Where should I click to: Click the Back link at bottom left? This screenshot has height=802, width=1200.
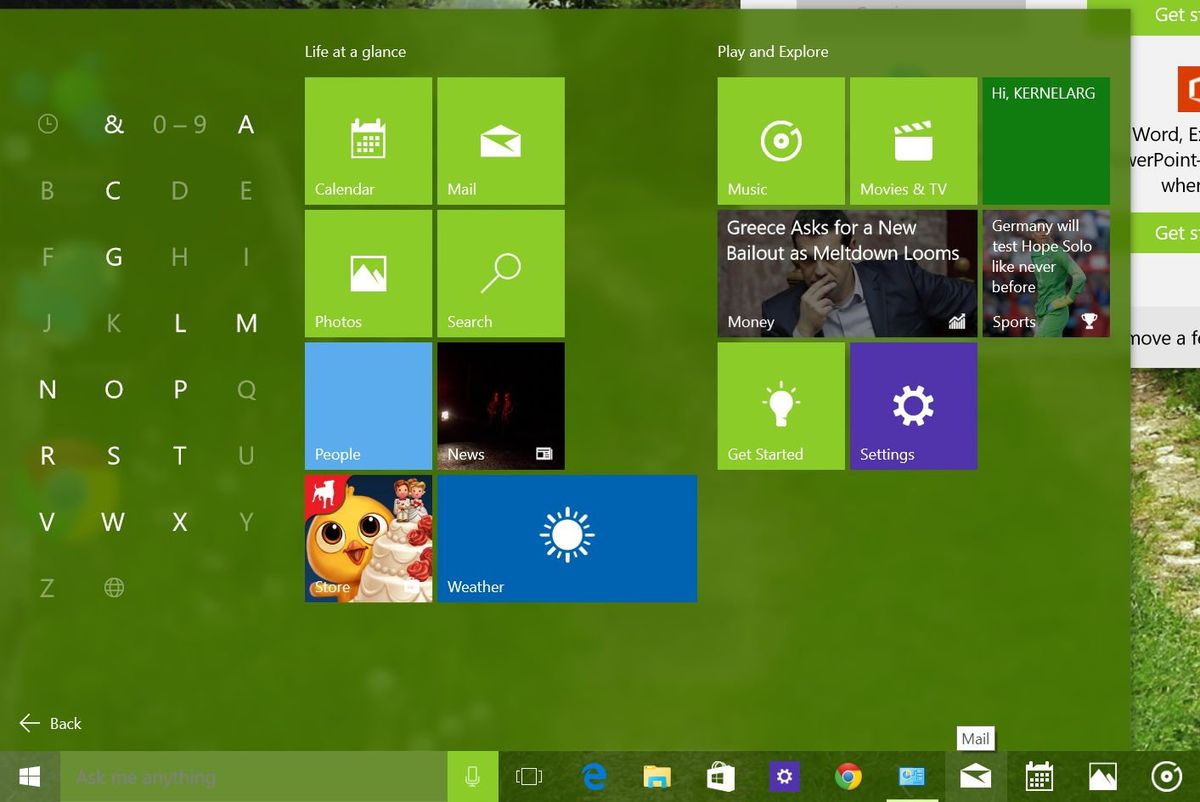click(50, 723)
